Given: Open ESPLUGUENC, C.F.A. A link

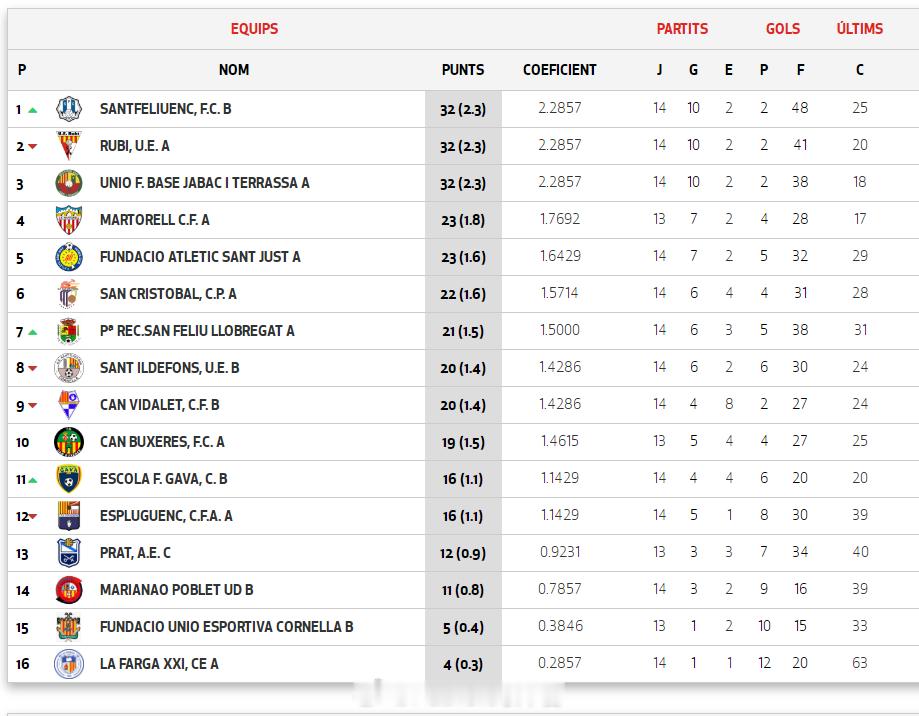Looking at the screenshot, I should (166, 516).
